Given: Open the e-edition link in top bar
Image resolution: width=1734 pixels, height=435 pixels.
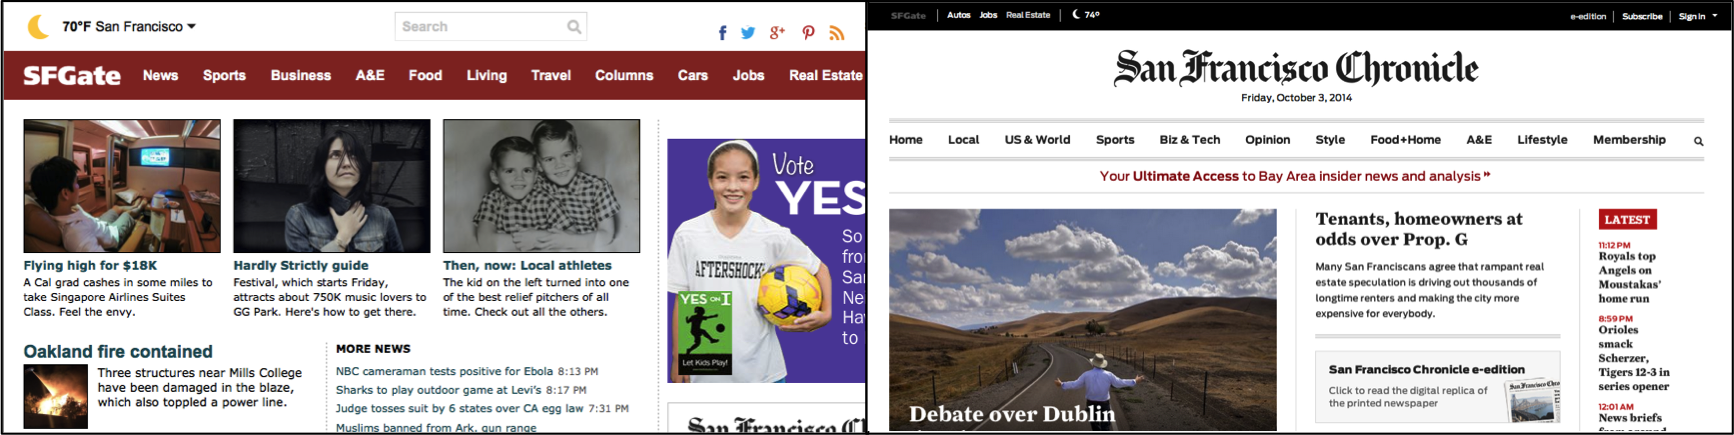Looking at the screenshot, I should tap(1588, 16).
